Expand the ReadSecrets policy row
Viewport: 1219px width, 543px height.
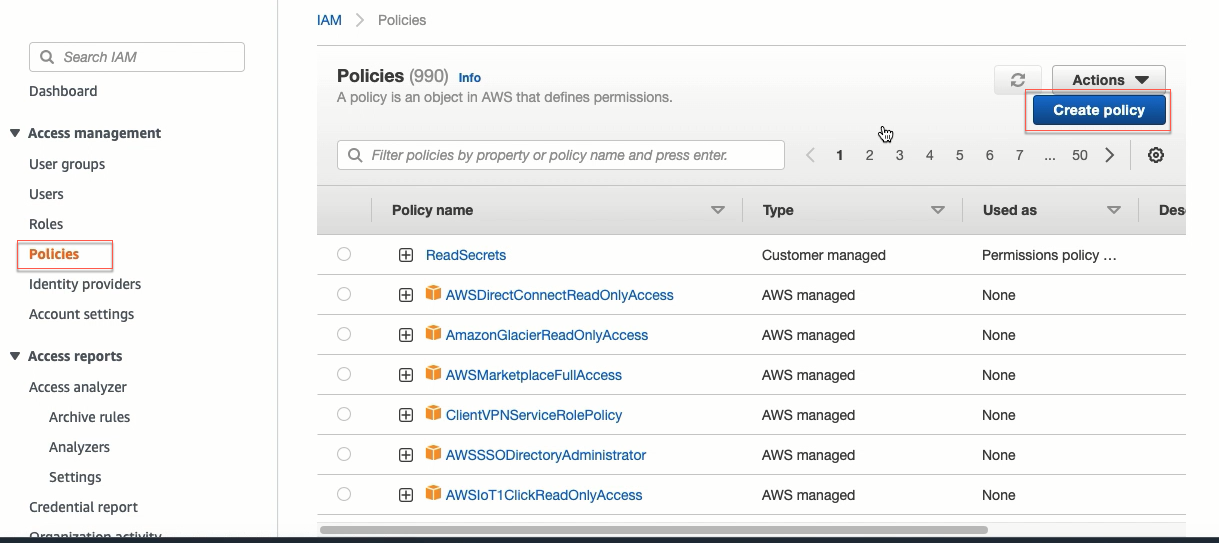(406, 255)
